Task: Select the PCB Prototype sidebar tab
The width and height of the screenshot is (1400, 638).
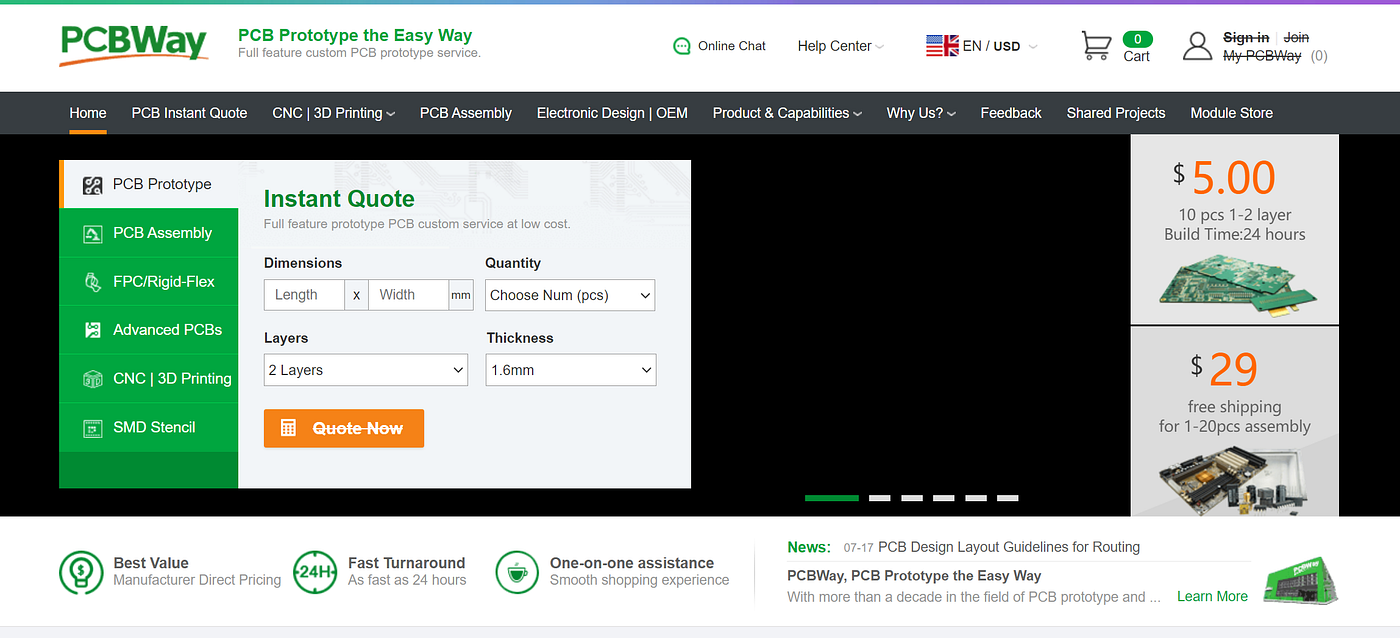Action: click(x=149, y=184)
